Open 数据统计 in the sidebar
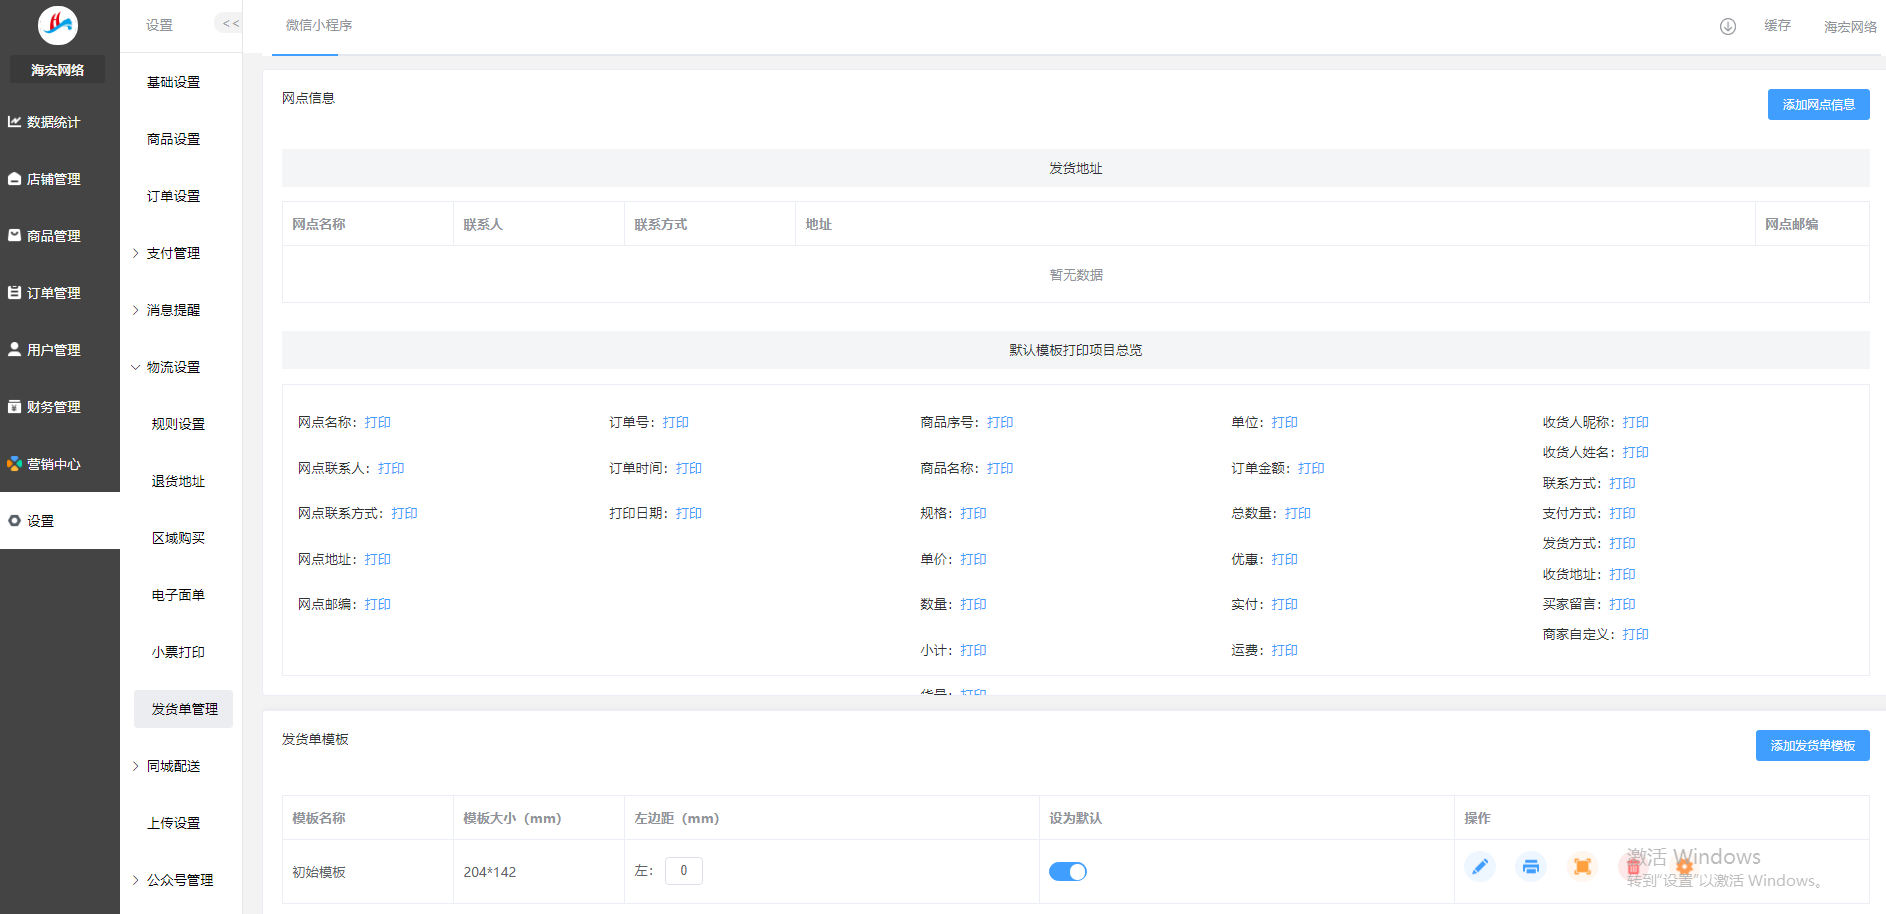 pyautogui.click(x=60, y=122)
